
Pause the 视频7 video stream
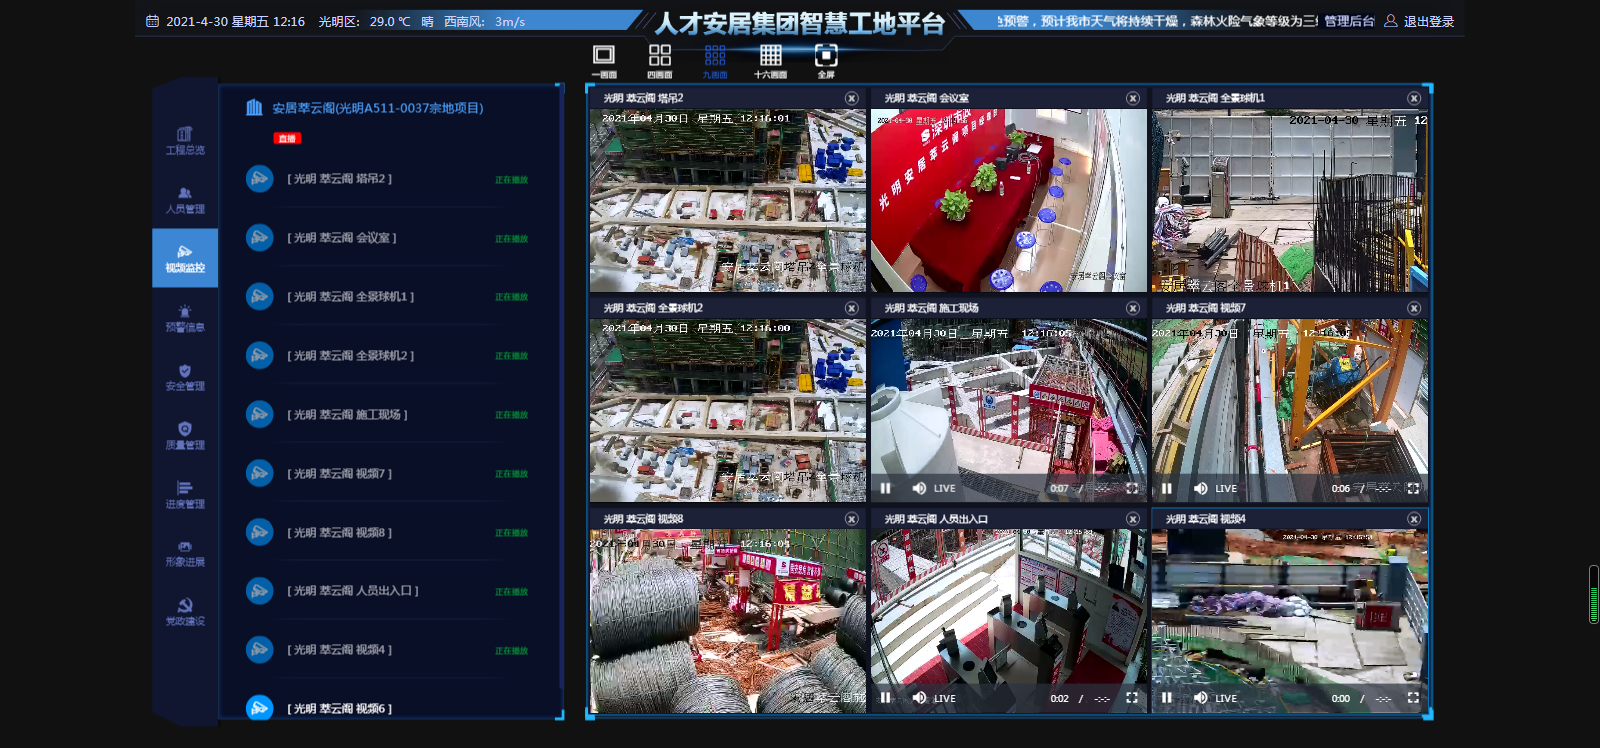click(1166, 488)
